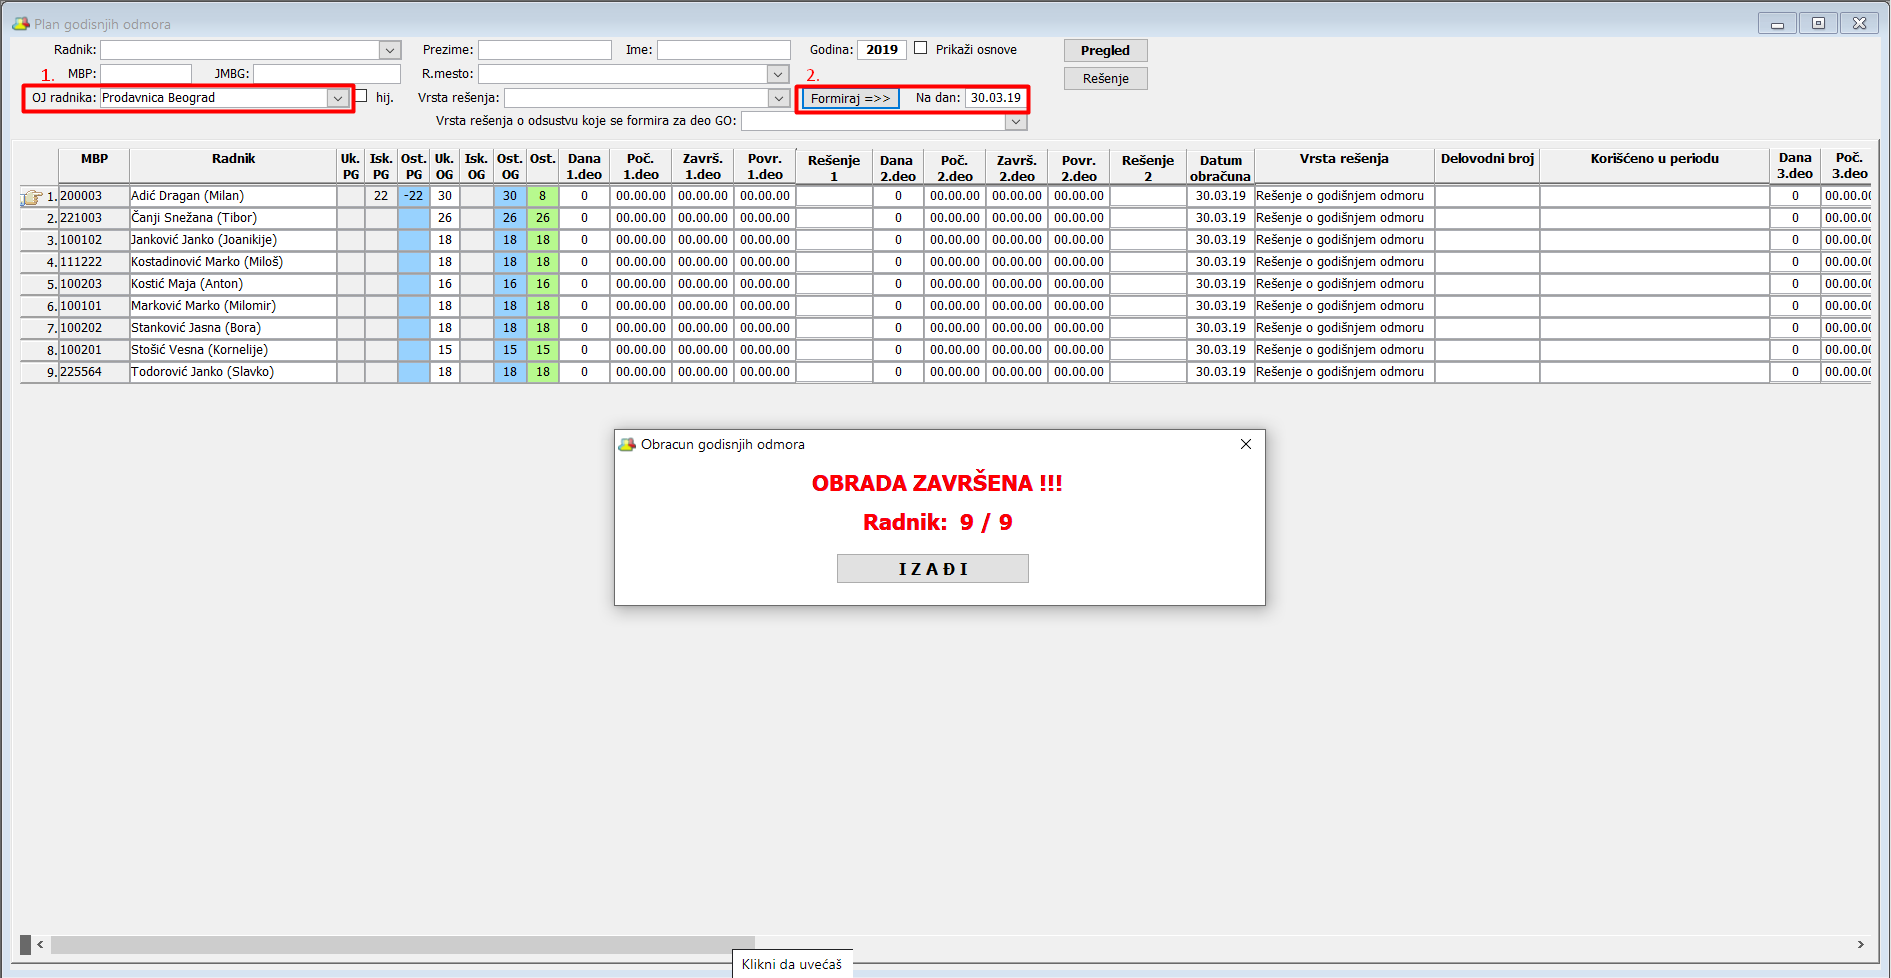Open the OJ radnika dropdown list
This screenshot has width=1891, height=978.
point(337,98)
